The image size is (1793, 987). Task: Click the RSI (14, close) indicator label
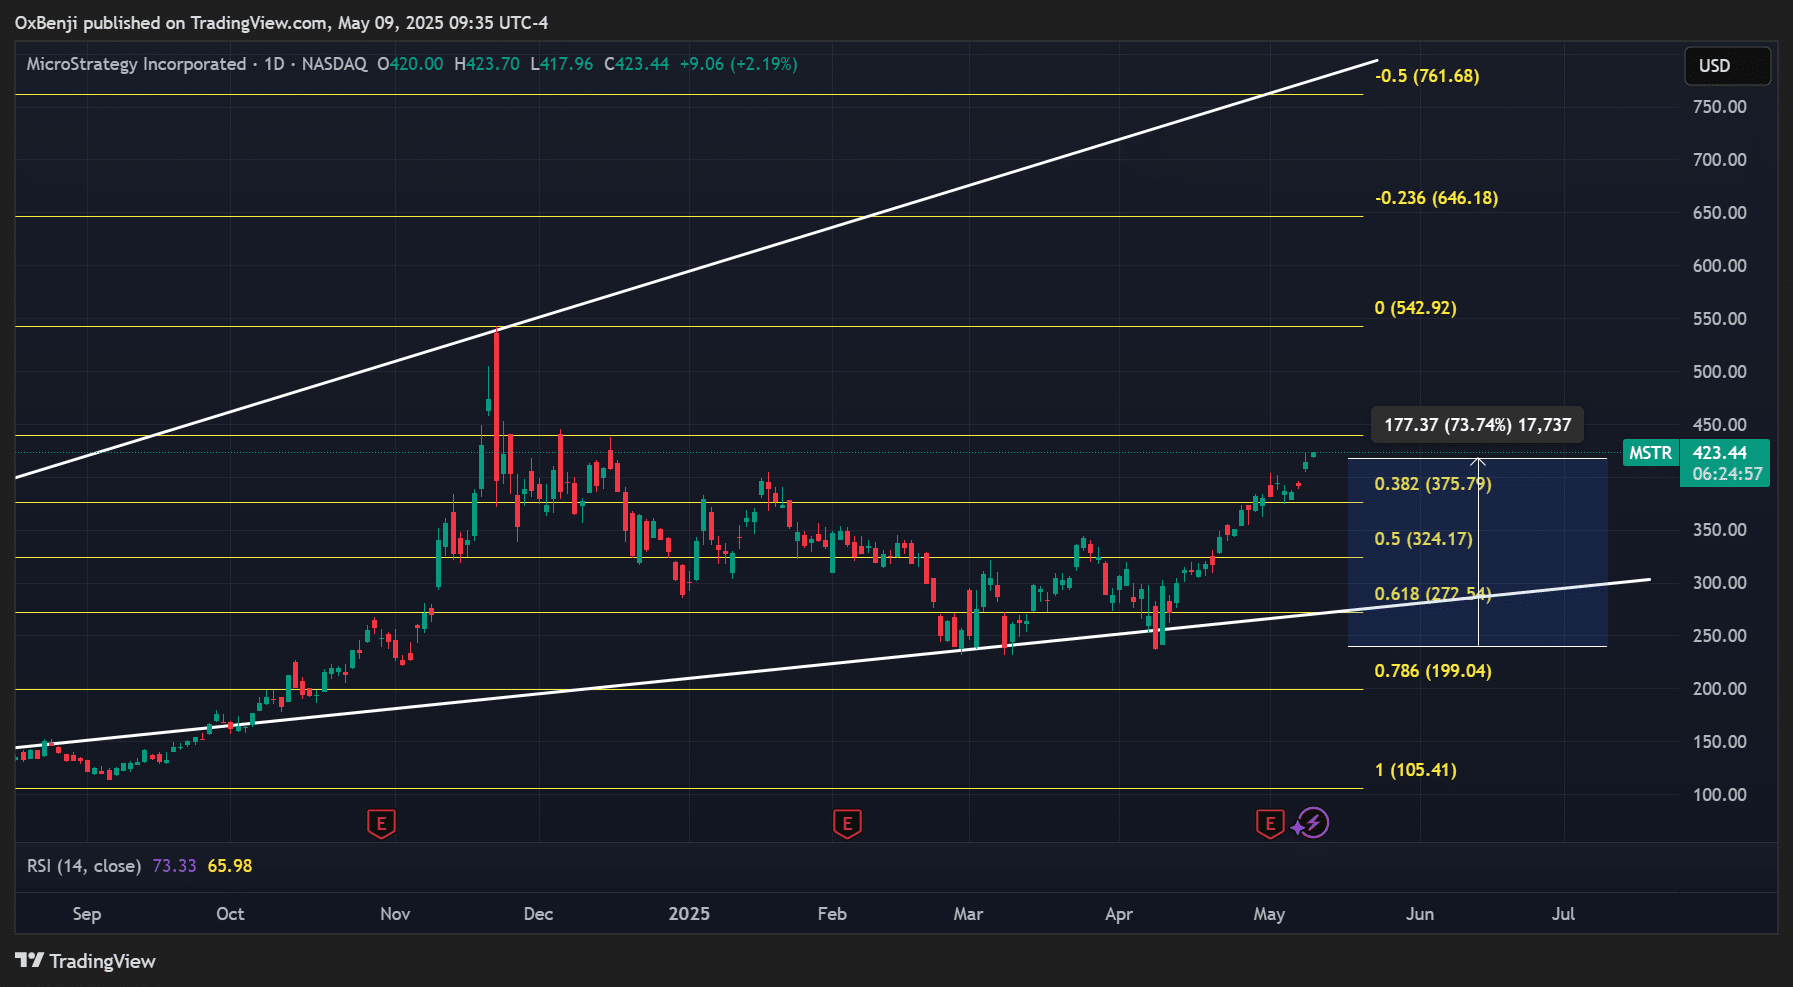click(84, 866)
